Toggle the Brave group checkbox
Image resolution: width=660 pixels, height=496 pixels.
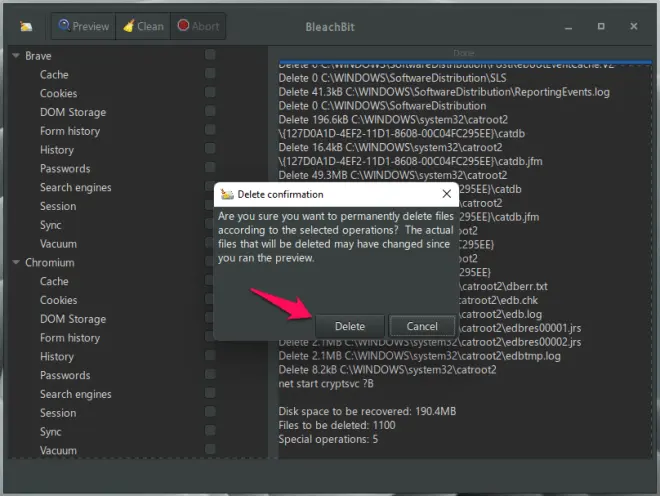pyautogui.click(x=210, y=54)
